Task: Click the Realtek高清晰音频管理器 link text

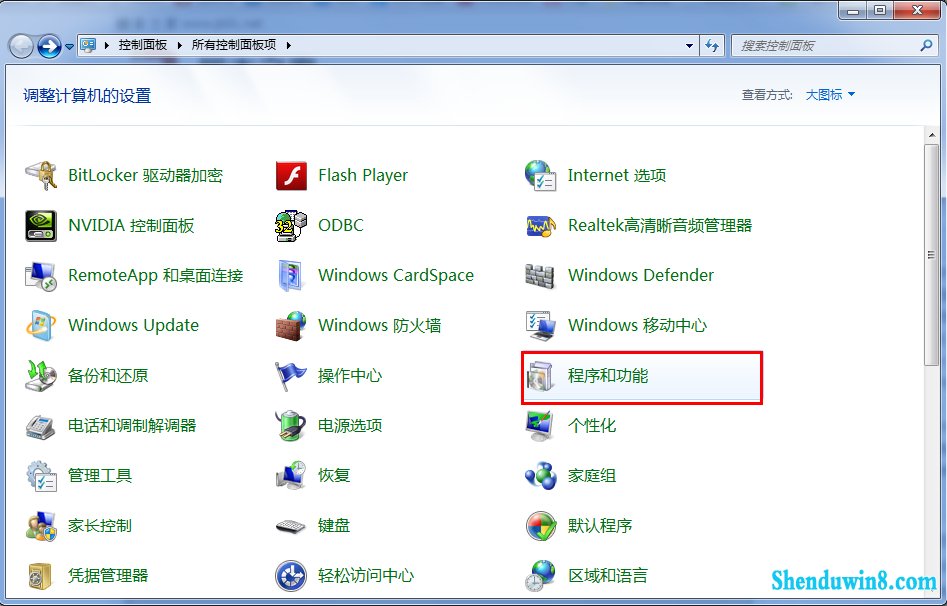Action: (x=660, y=225)
